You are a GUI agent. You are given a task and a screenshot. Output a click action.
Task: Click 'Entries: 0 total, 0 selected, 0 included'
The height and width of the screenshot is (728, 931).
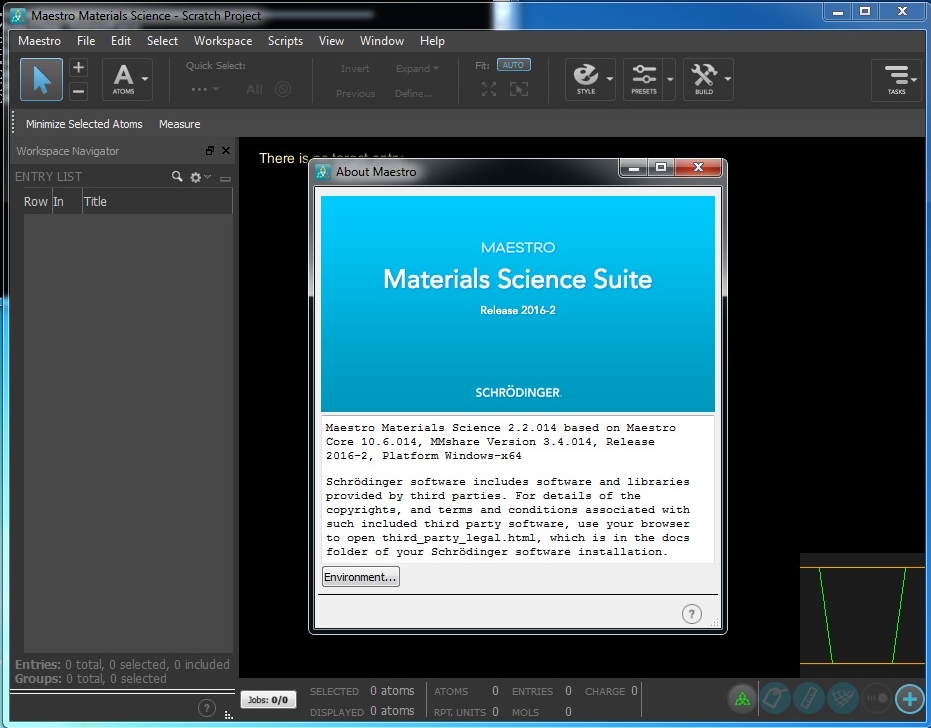pos(122,664)
